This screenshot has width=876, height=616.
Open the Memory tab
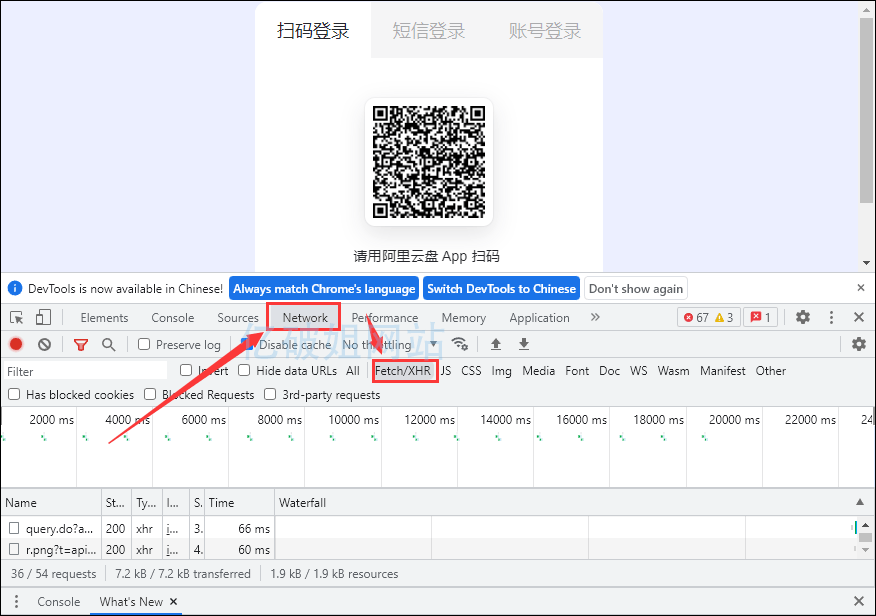(x=464, y=318)
